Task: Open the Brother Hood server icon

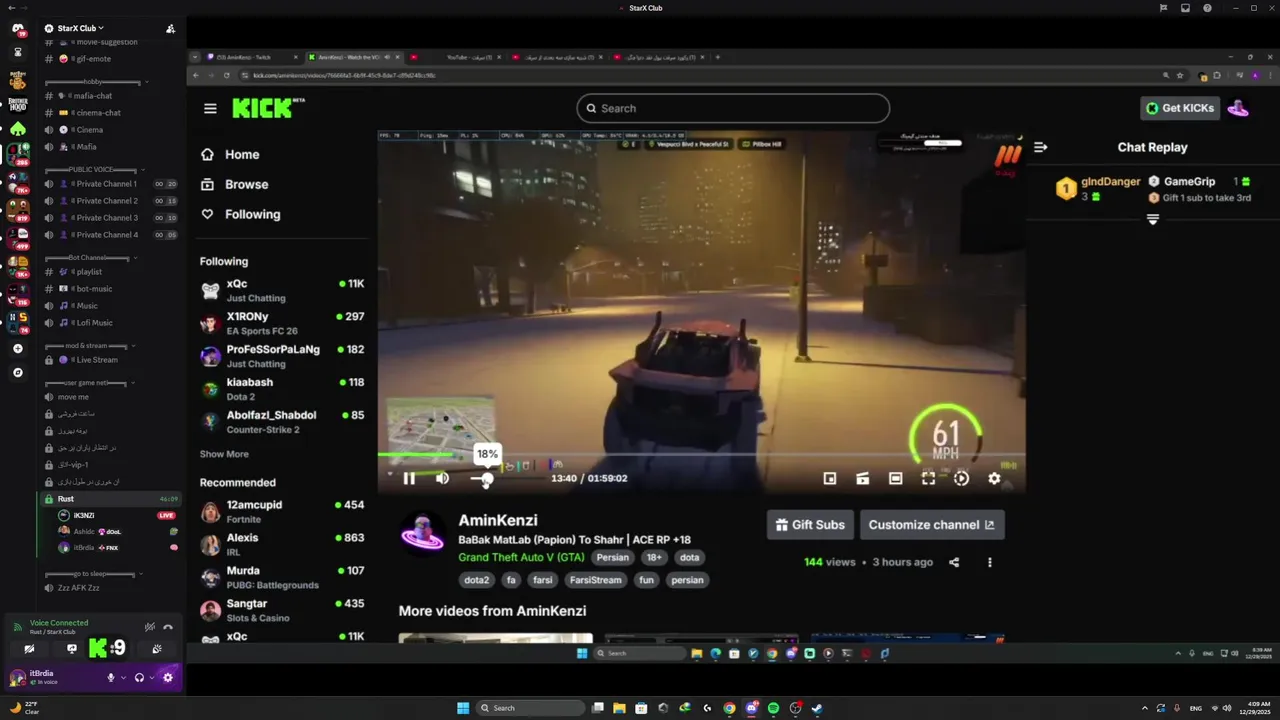Action: 17,103
